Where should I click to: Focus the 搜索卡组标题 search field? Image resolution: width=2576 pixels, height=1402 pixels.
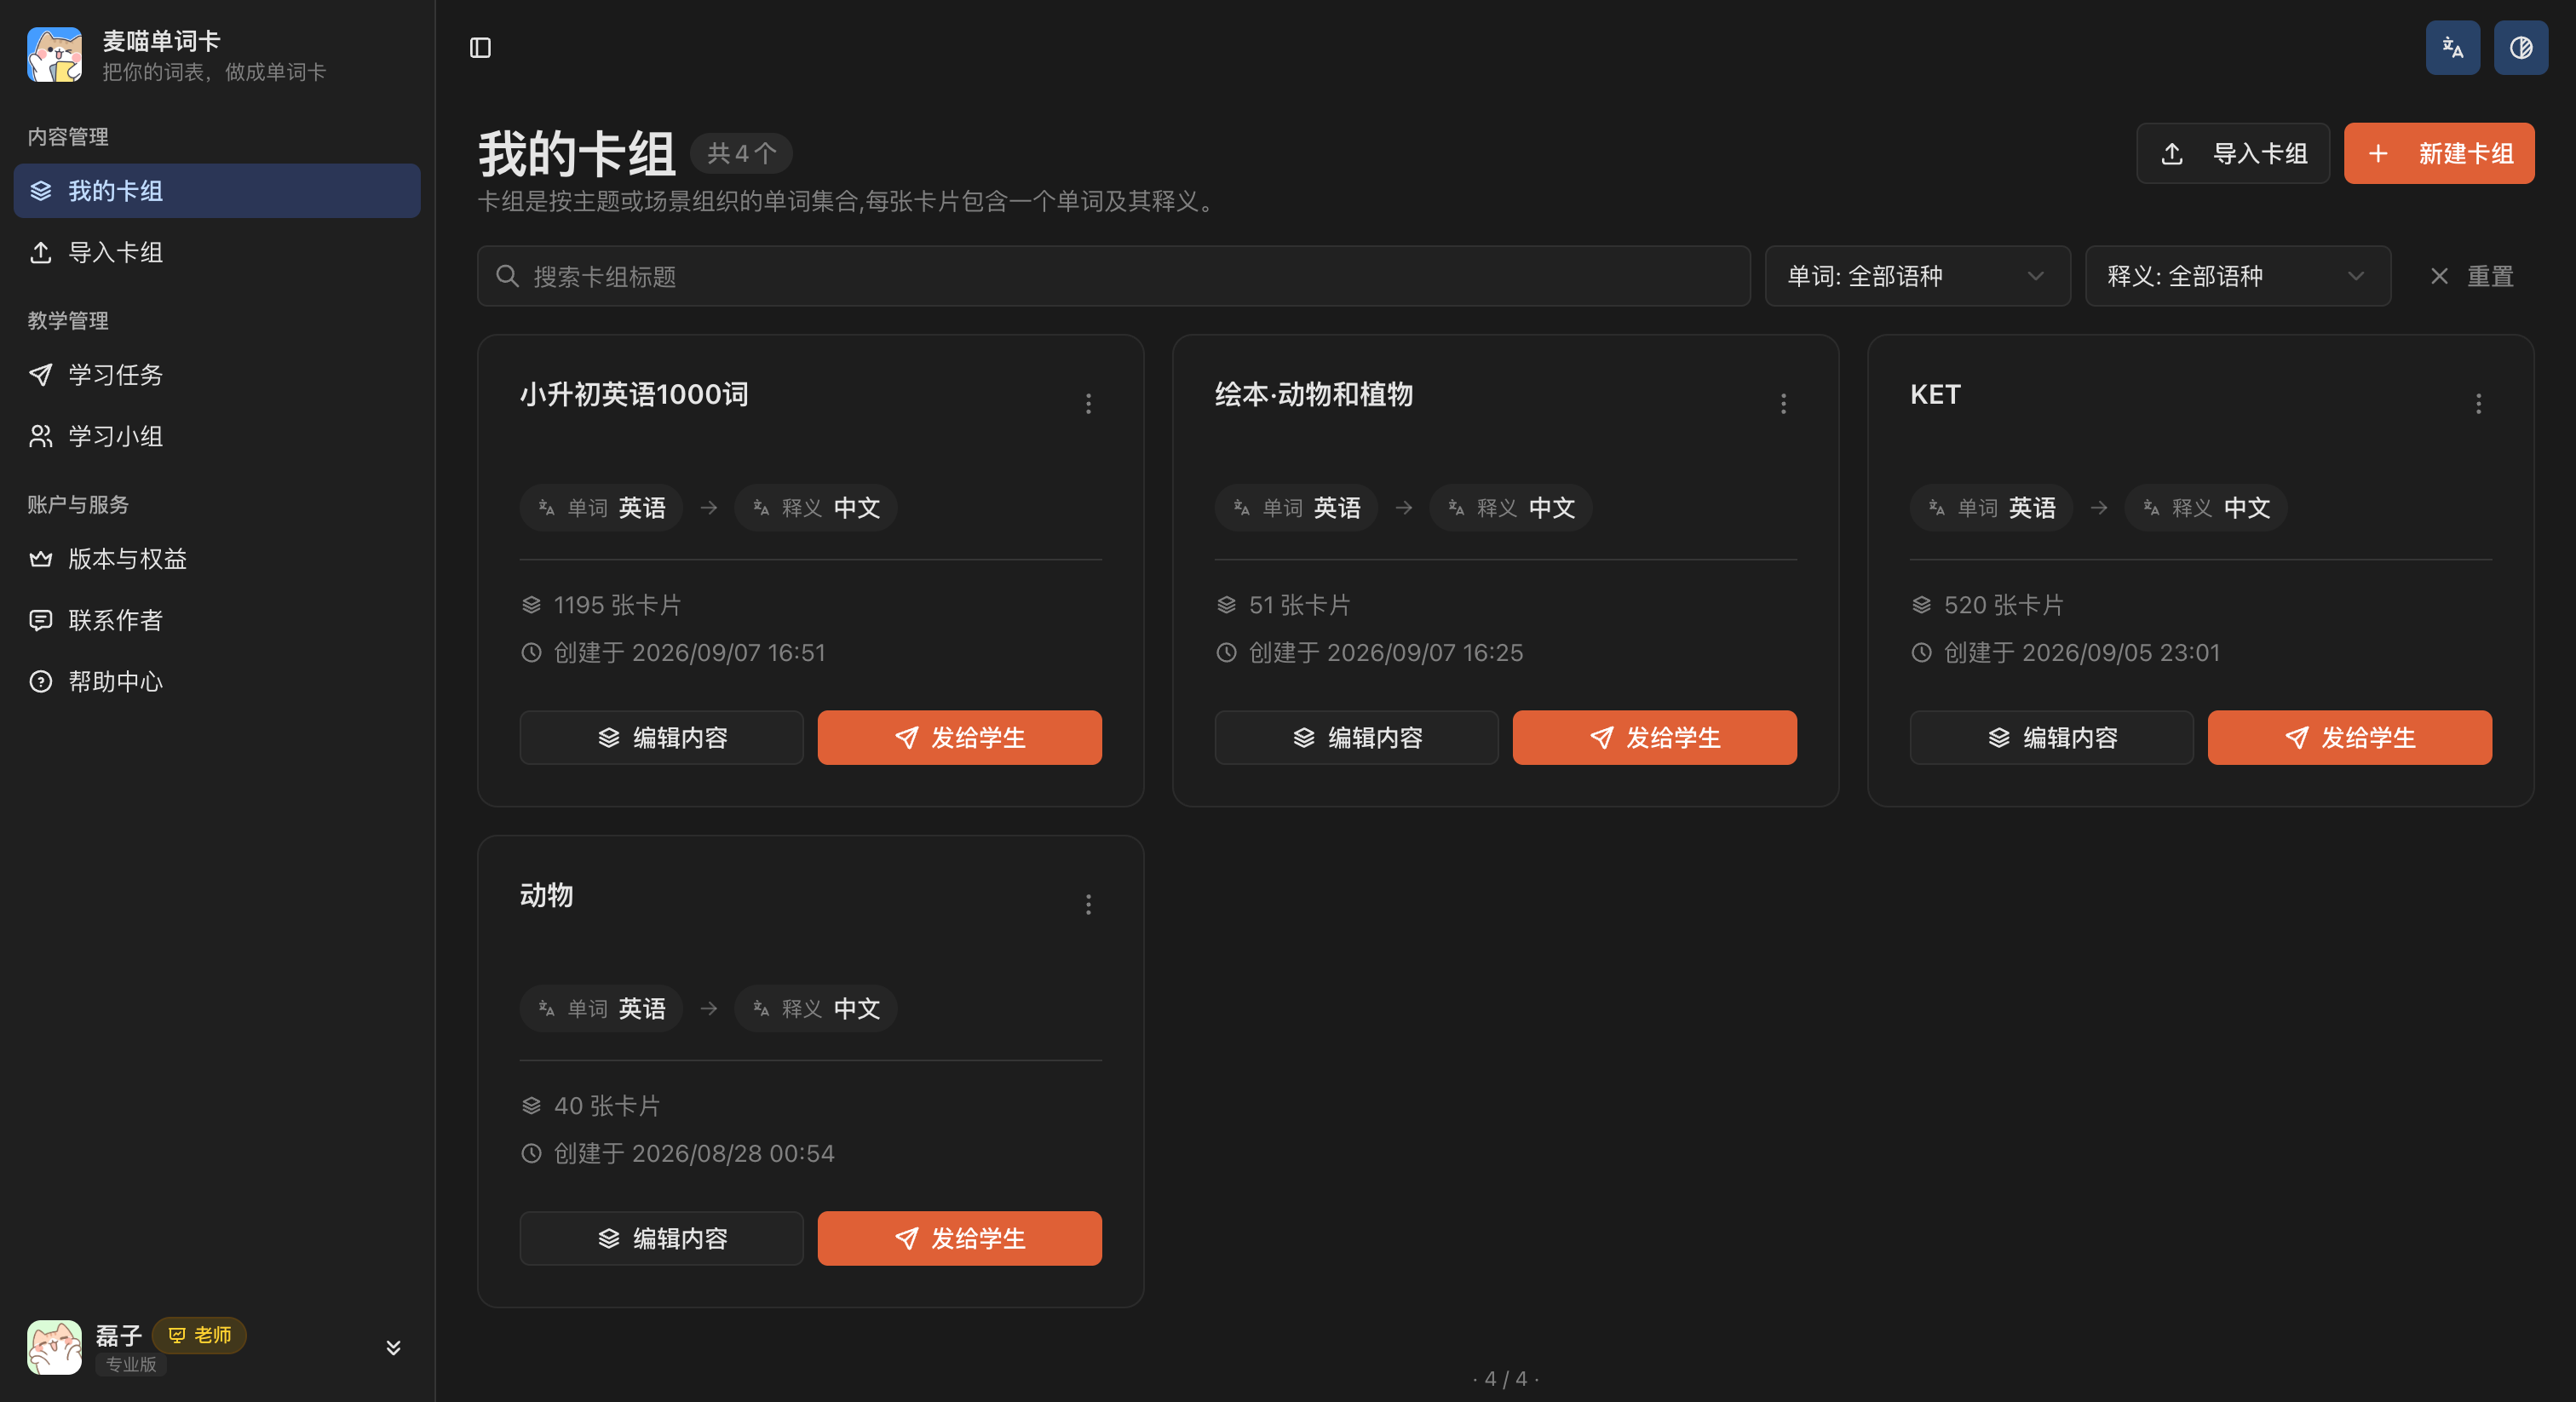coord(1113,276)
